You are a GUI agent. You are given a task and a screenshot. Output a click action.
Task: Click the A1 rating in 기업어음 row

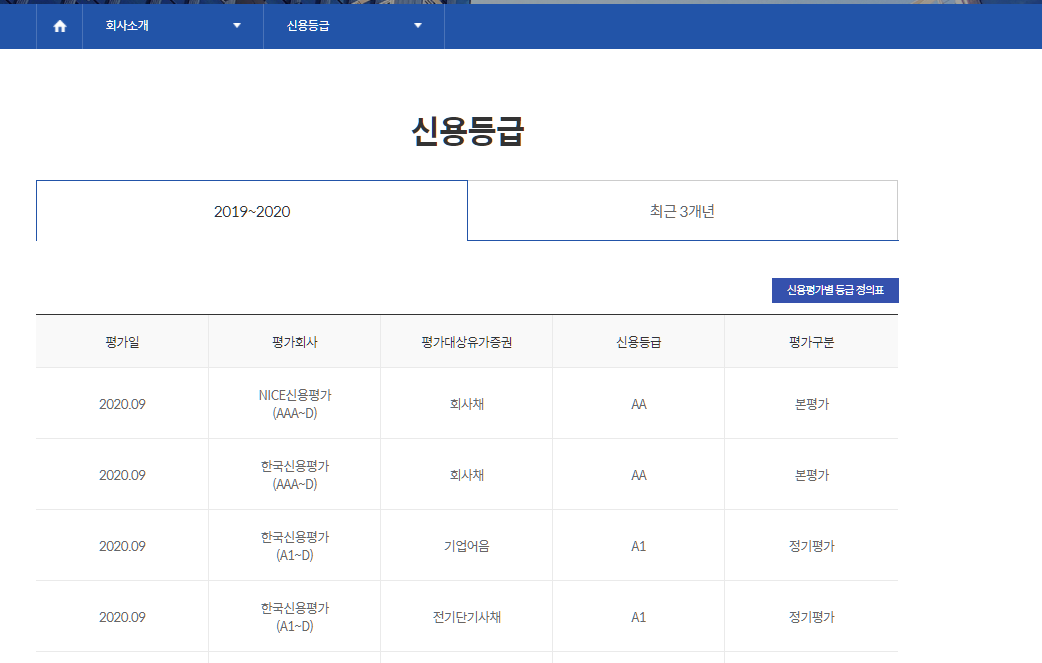(639, 546)
